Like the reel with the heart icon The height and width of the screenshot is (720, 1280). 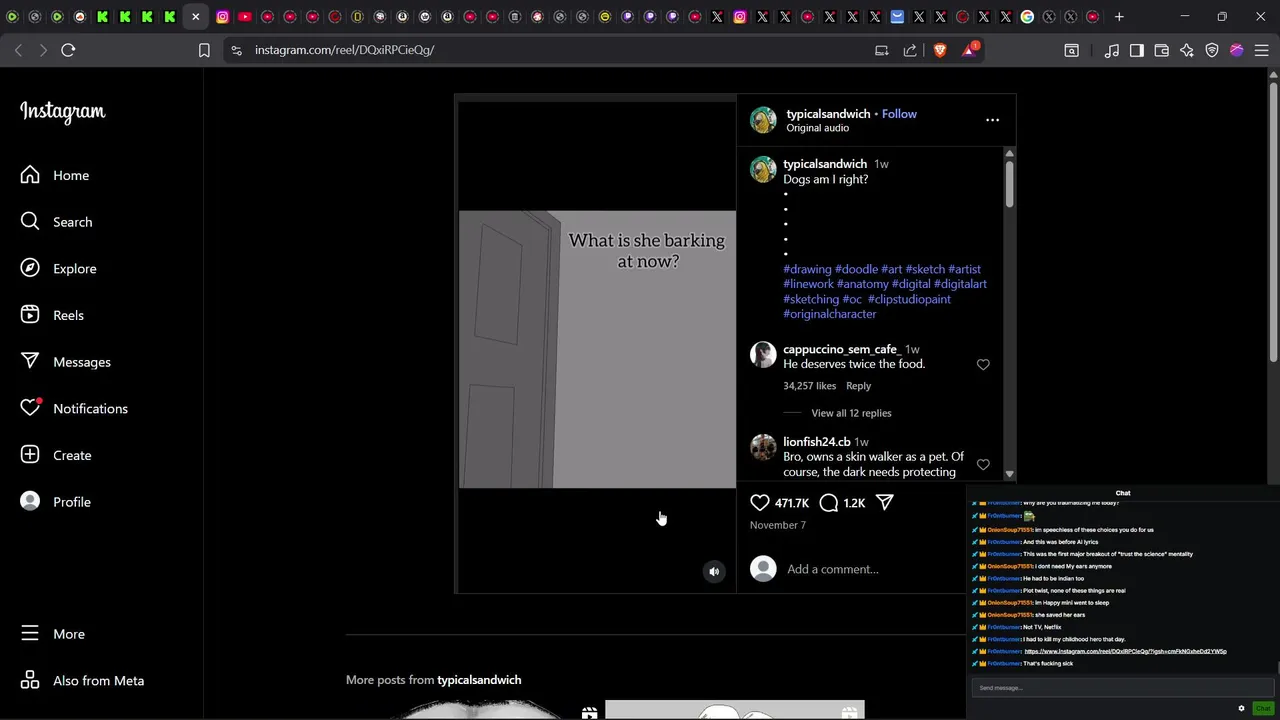pos(760,503)
